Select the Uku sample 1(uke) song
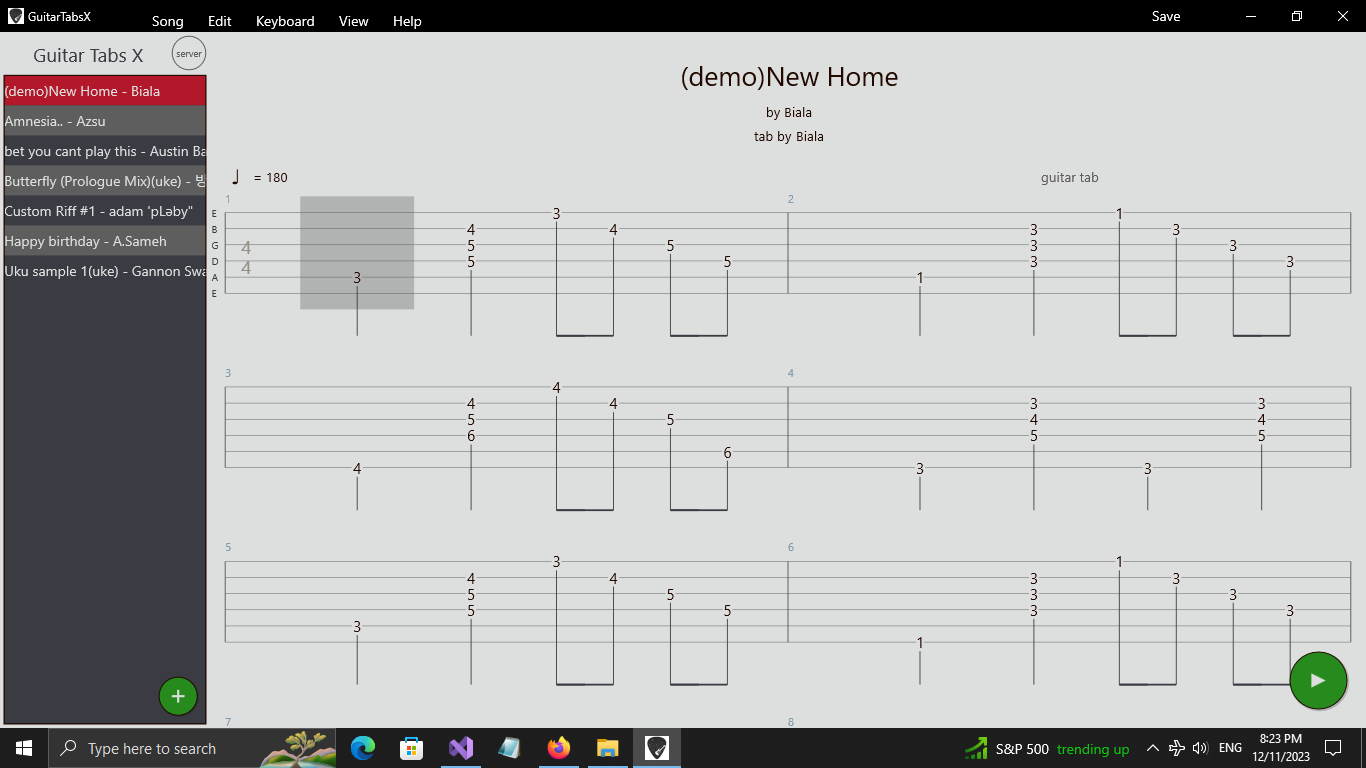The width and height of the screenshot is (1366, 768). (105, 271)
